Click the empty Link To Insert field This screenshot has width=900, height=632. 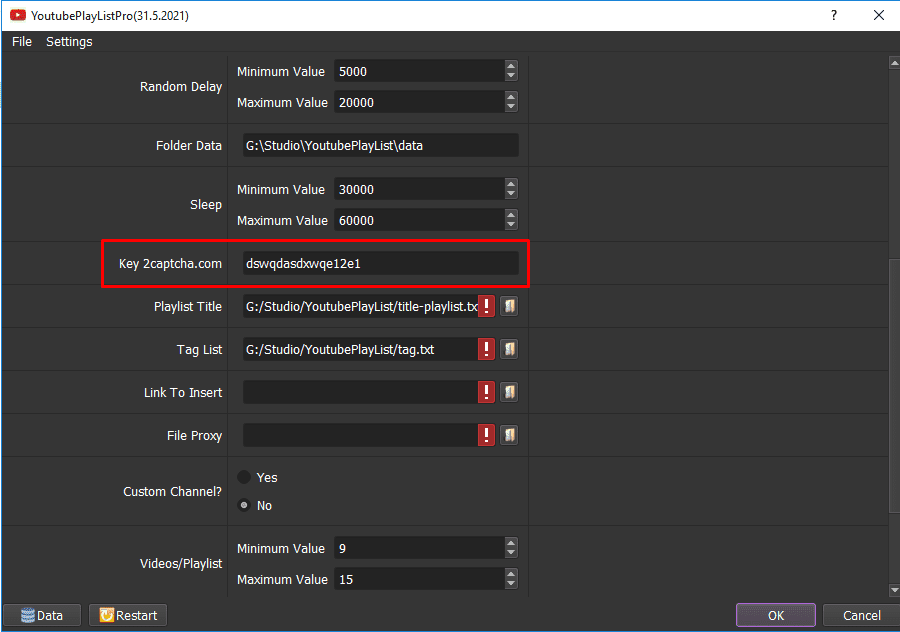coord(360,392)
